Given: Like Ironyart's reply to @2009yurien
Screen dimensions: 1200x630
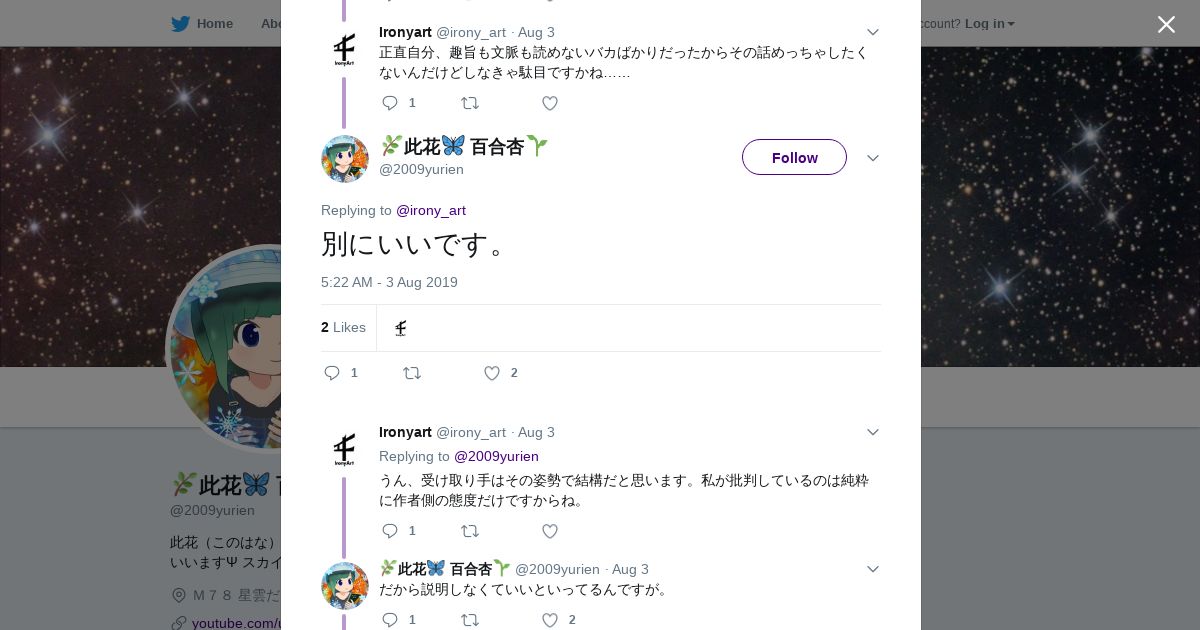Looking at the screenshot, I should [x=549, y=531].
